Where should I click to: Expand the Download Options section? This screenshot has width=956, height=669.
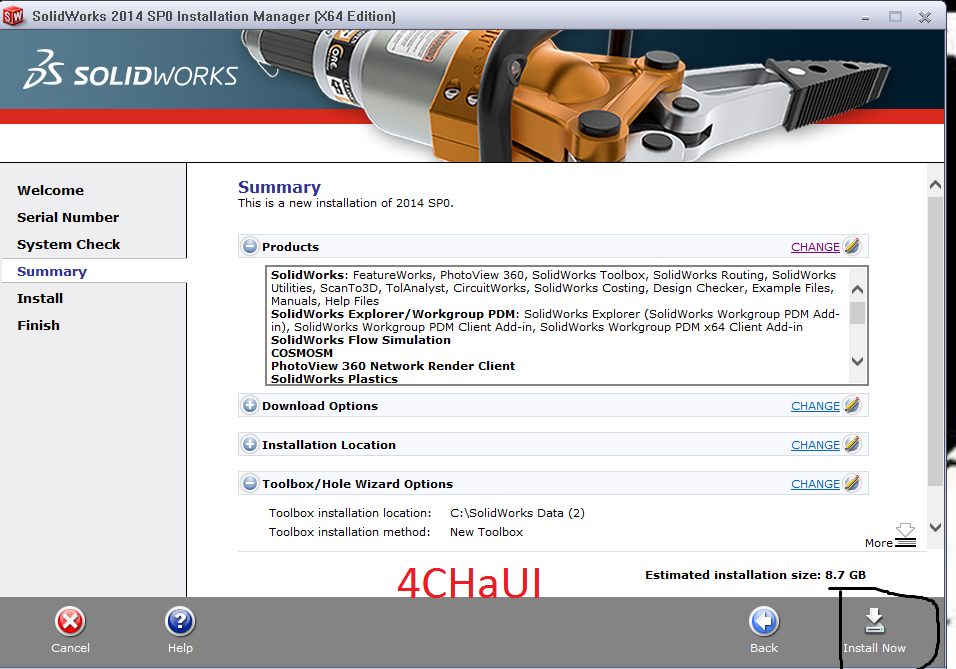tap(250, 406)
